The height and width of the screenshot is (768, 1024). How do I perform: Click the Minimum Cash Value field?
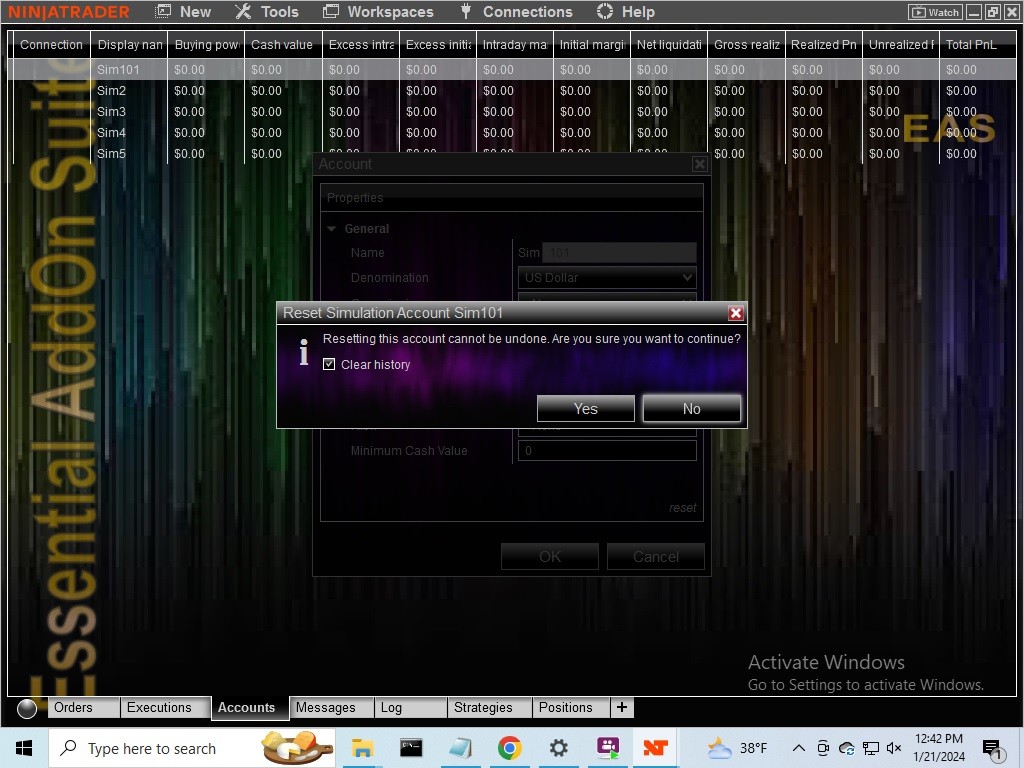[x=607, y=451]
